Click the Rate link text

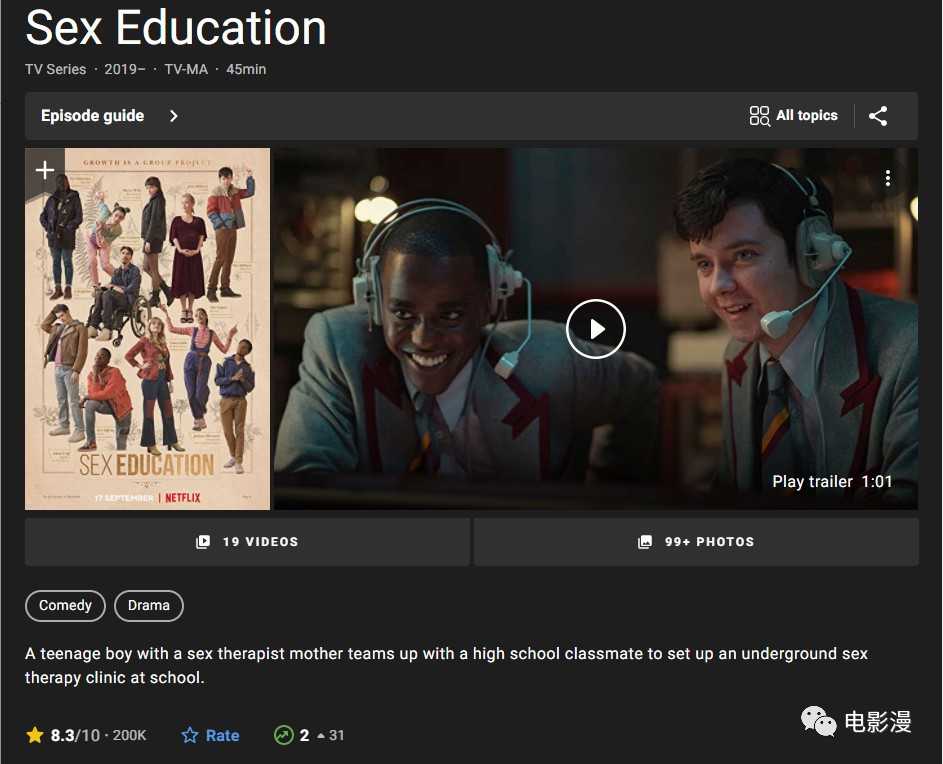(x=223, y=735)
